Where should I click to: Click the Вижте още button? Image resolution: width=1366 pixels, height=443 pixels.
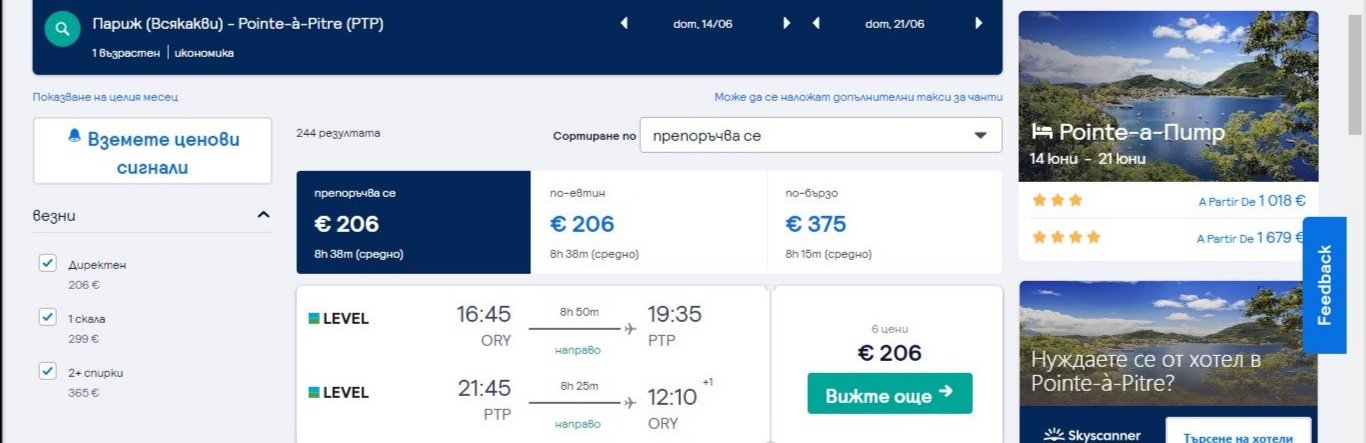[x=889, y=395]
